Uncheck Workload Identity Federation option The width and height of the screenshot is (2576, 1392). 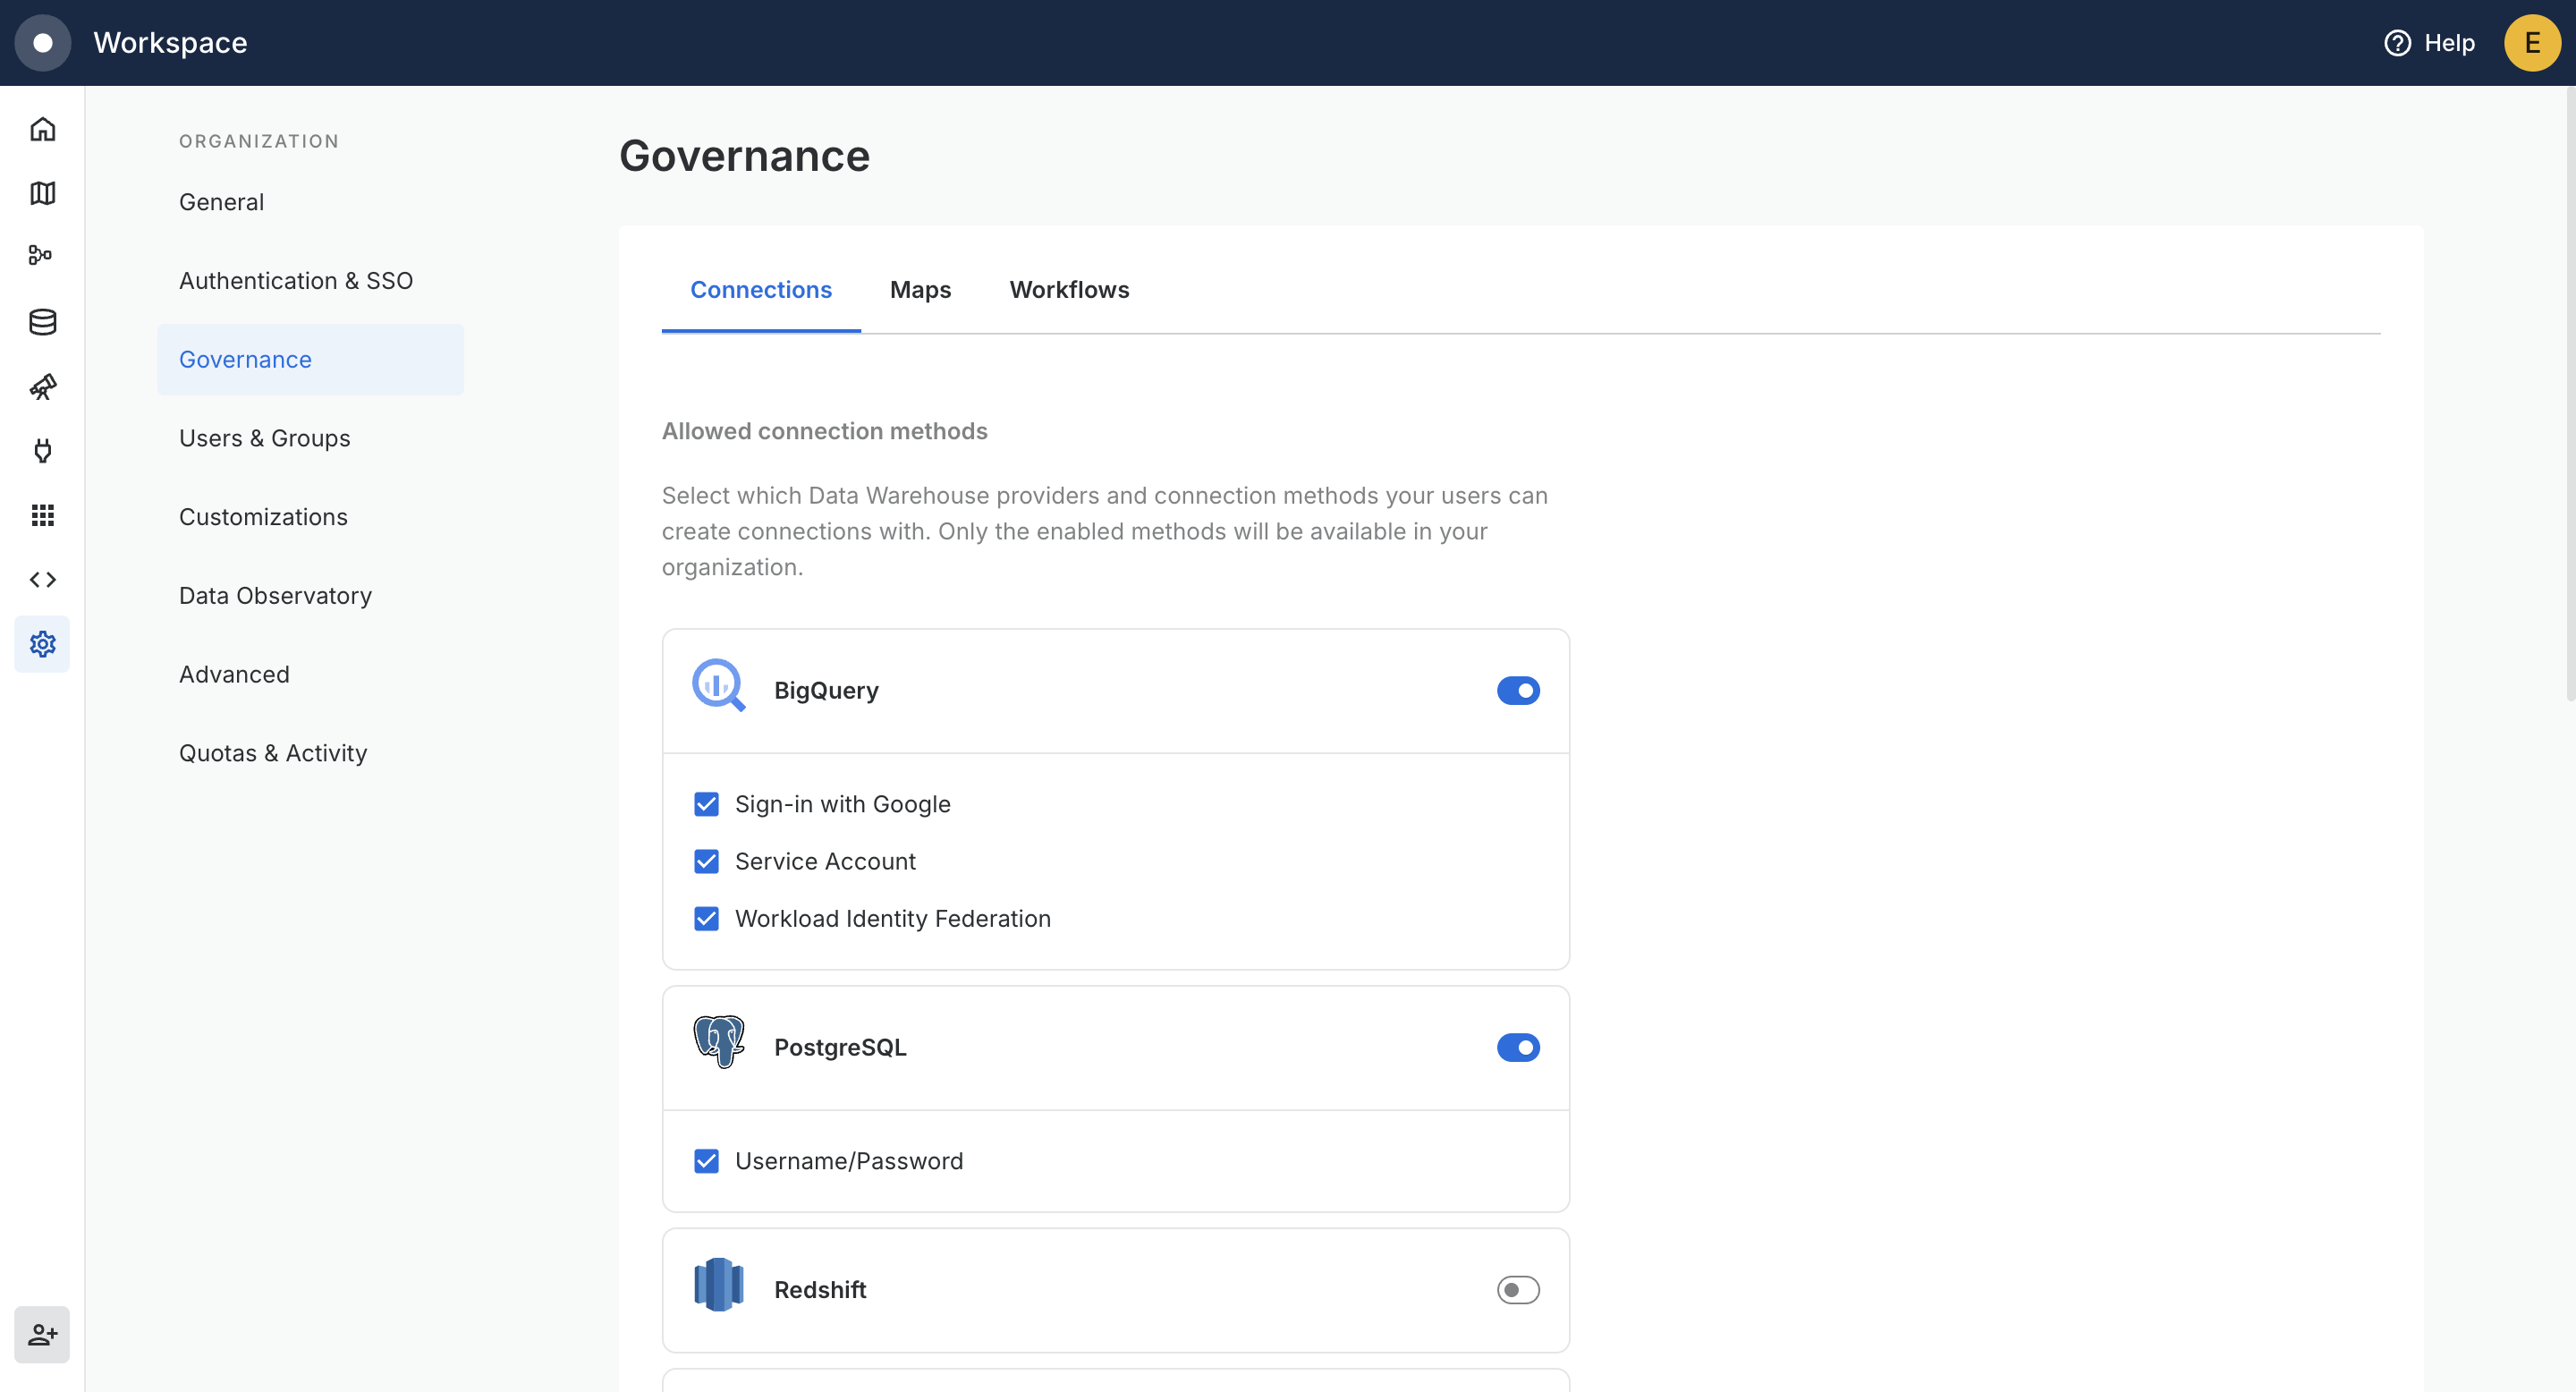point(706,919)
